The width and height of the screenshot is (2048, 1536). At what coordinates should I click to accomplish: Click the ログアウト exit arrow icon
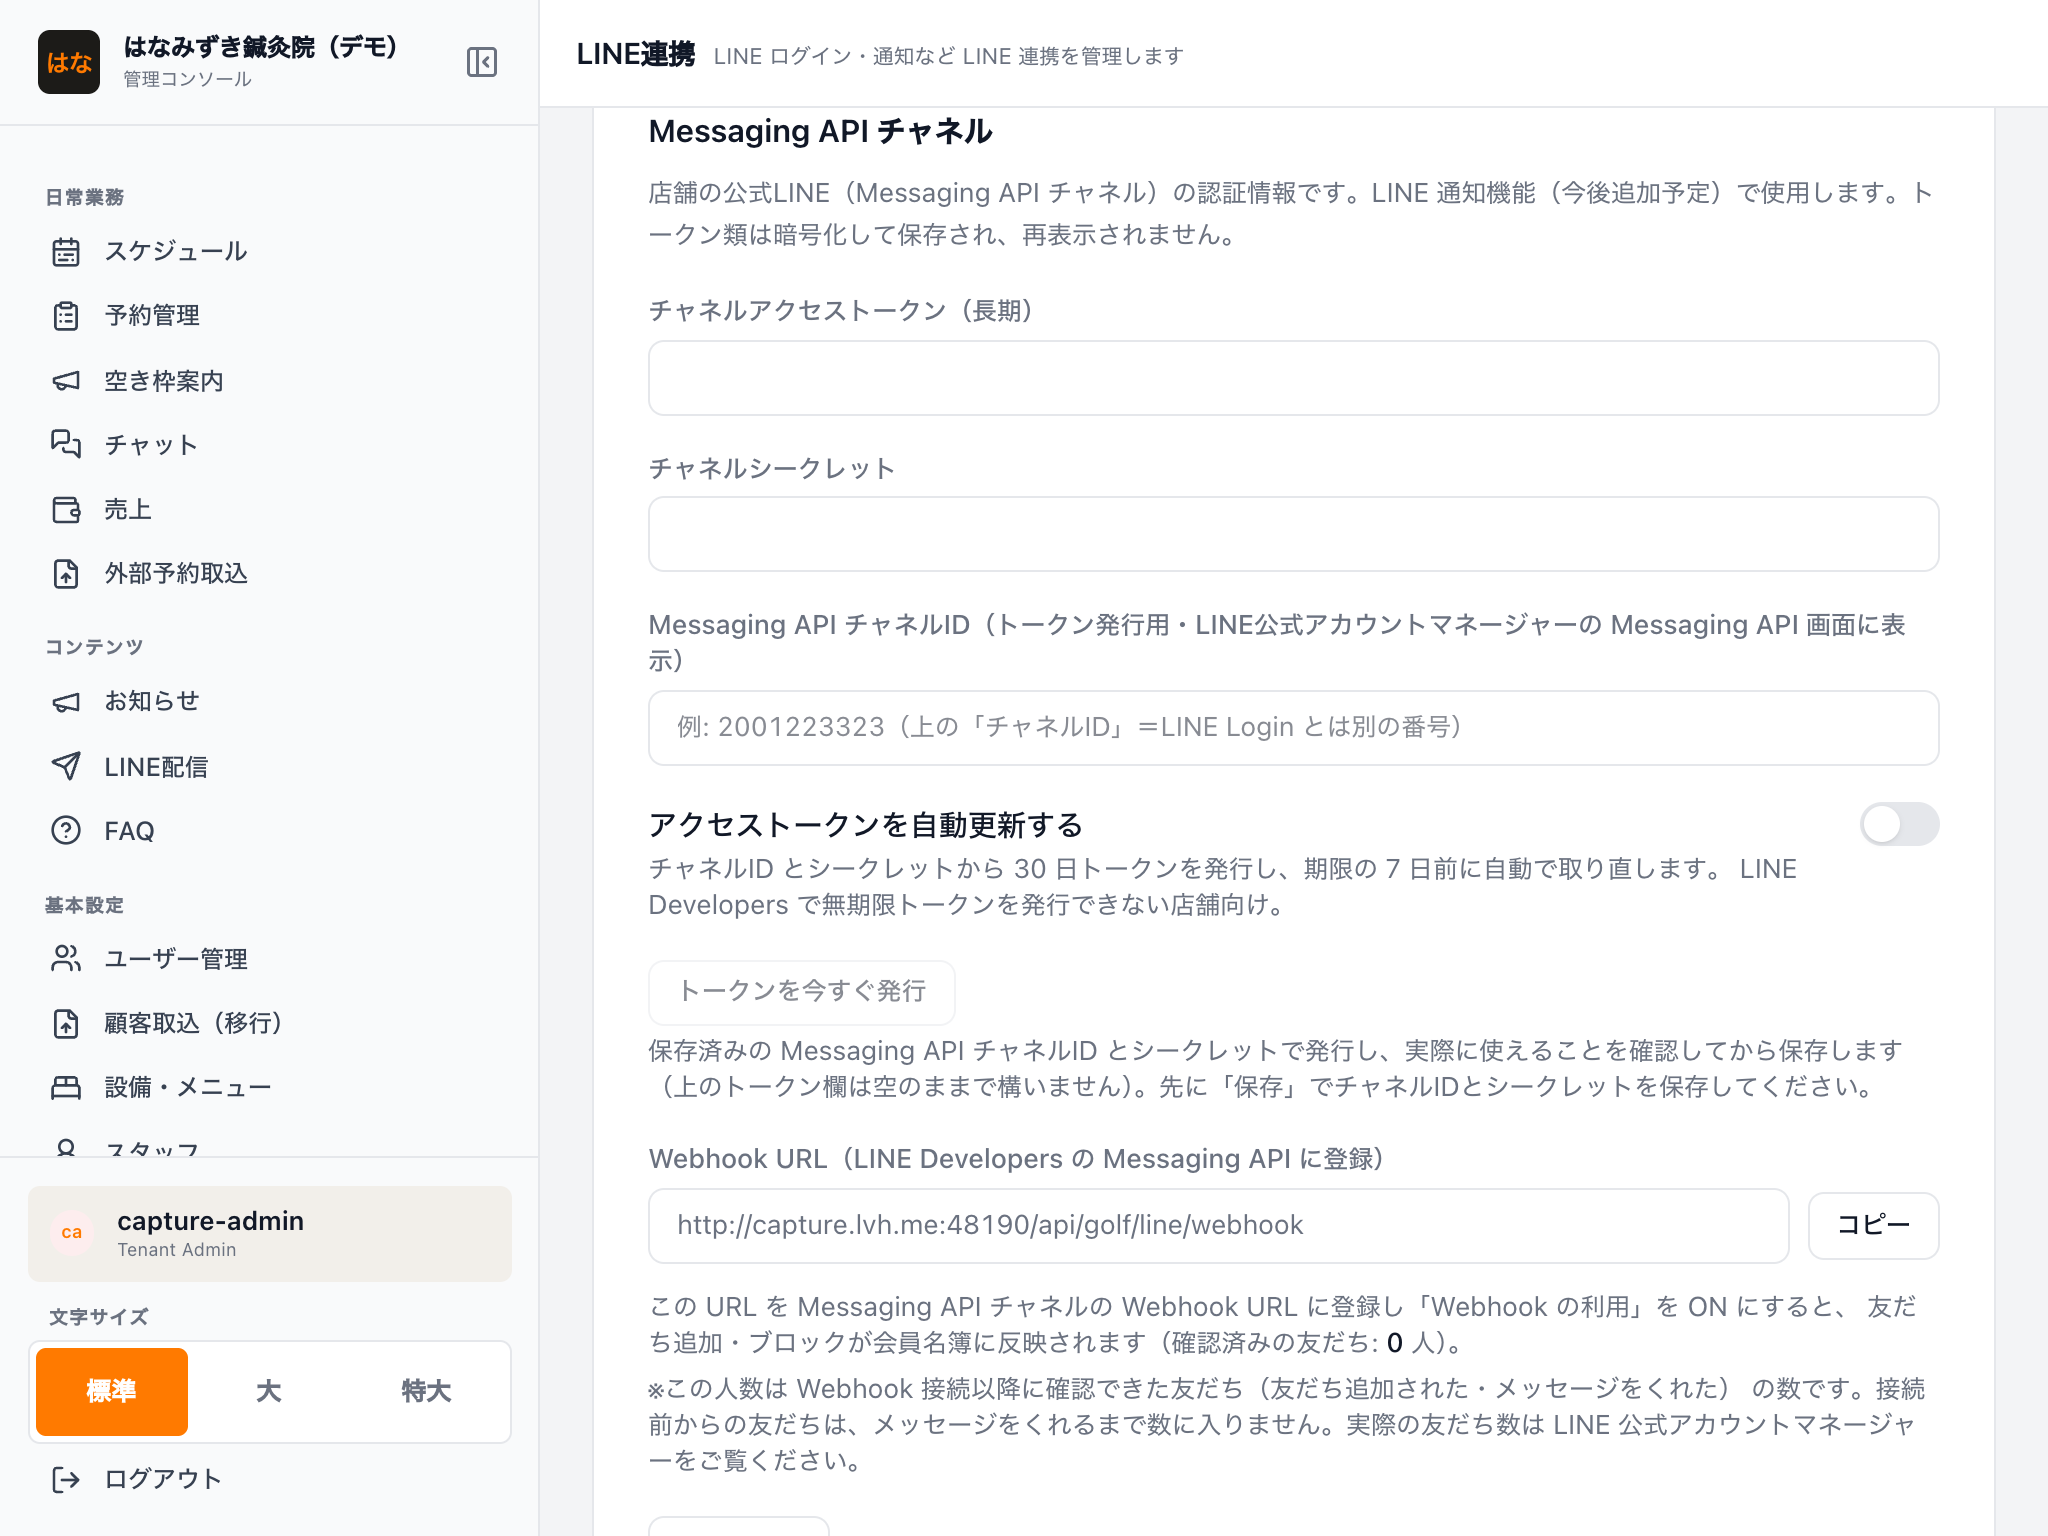click(66, 1479)
